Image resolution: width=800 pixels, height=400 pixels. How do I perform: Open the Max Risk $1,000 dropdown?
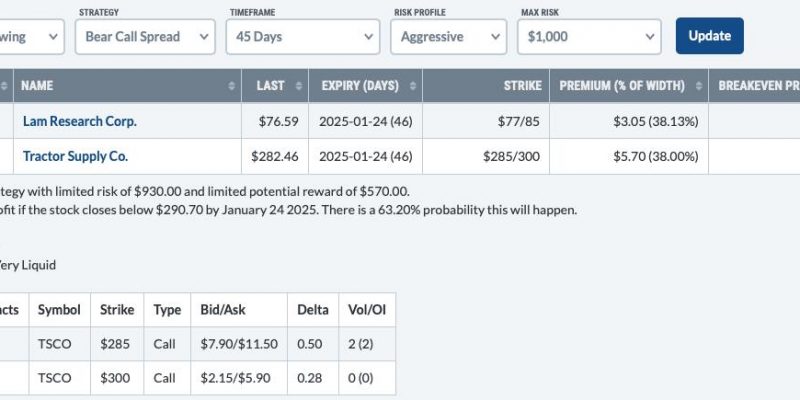click(589, 37)
